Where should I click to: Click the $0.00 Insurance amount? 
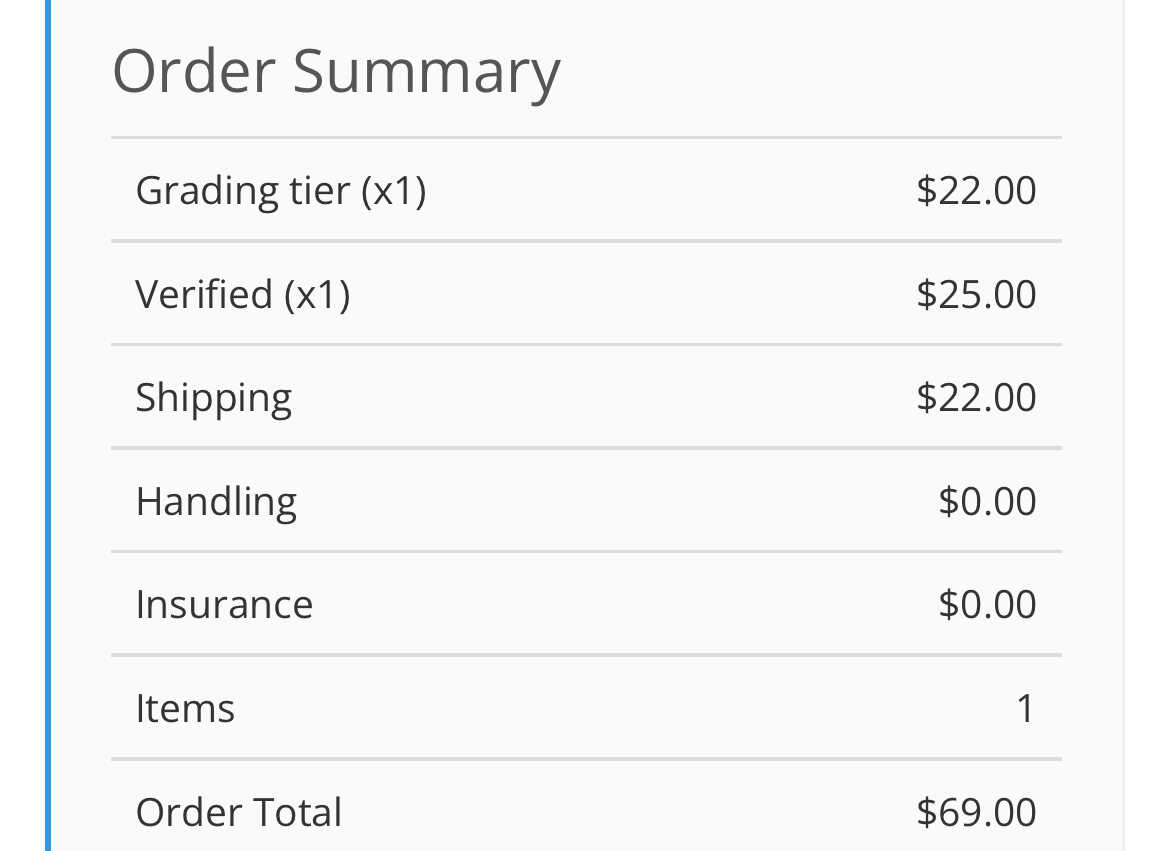987,605
